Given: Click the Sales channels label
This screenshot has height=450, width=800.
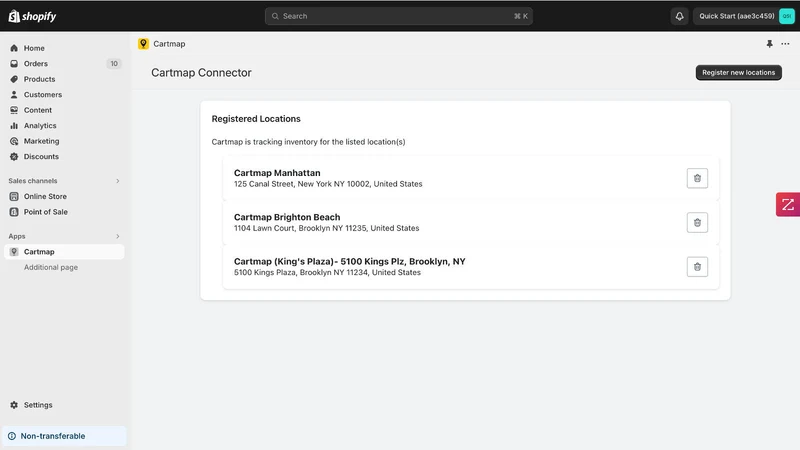Looking at the screenshot, I should coord(33,181).
